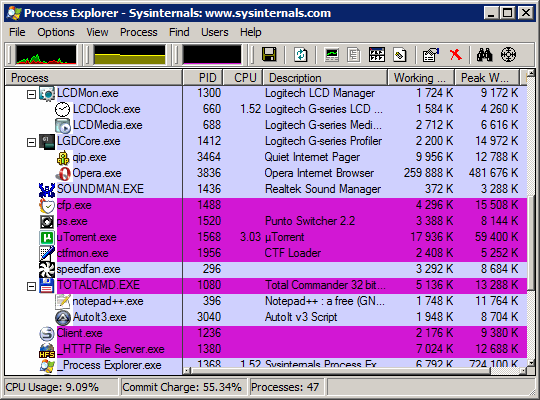Click the CPU Usage status bar panel
540x400 pixels.
click(x=61, y=387)
